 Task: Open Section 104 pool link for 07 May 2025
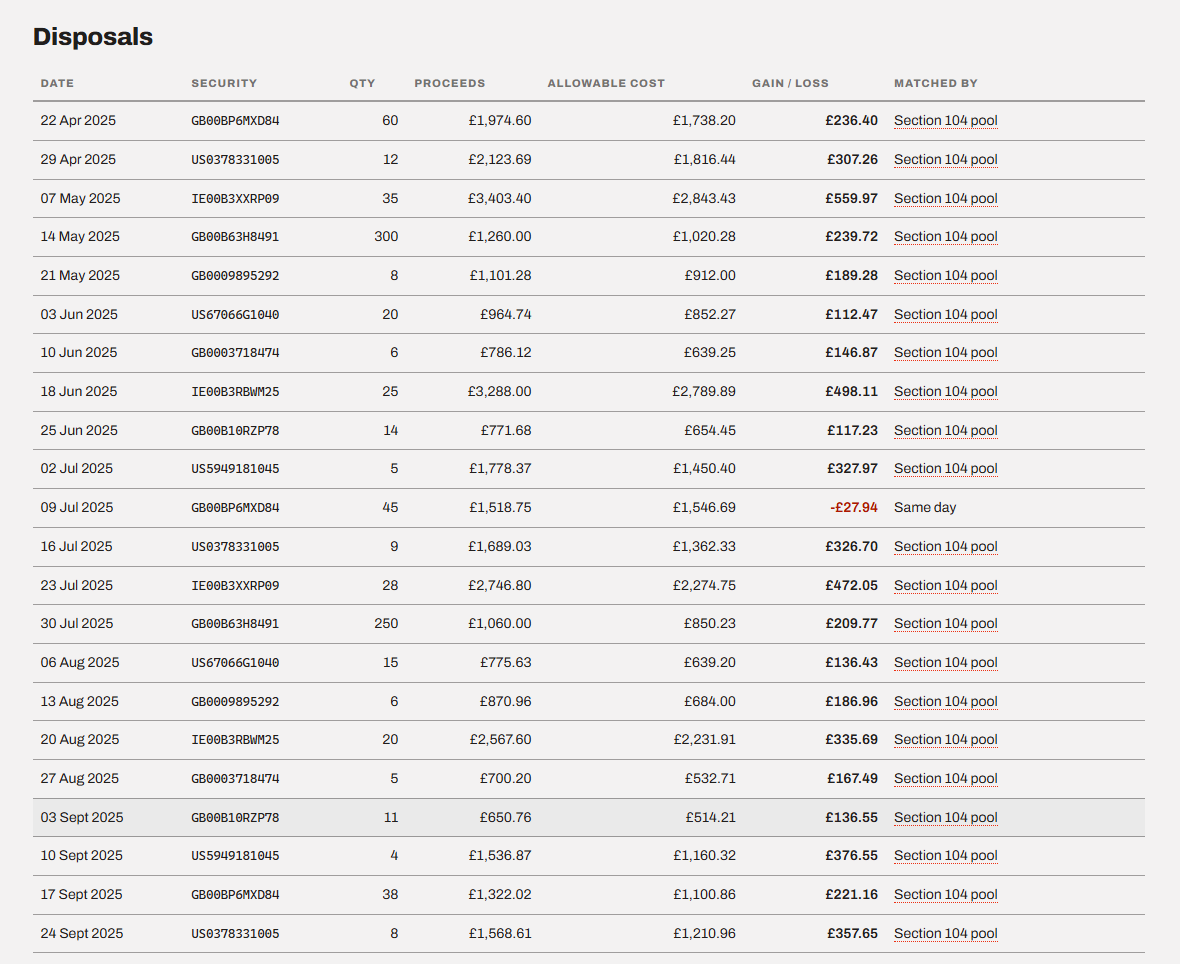click(x=945, y=199)
